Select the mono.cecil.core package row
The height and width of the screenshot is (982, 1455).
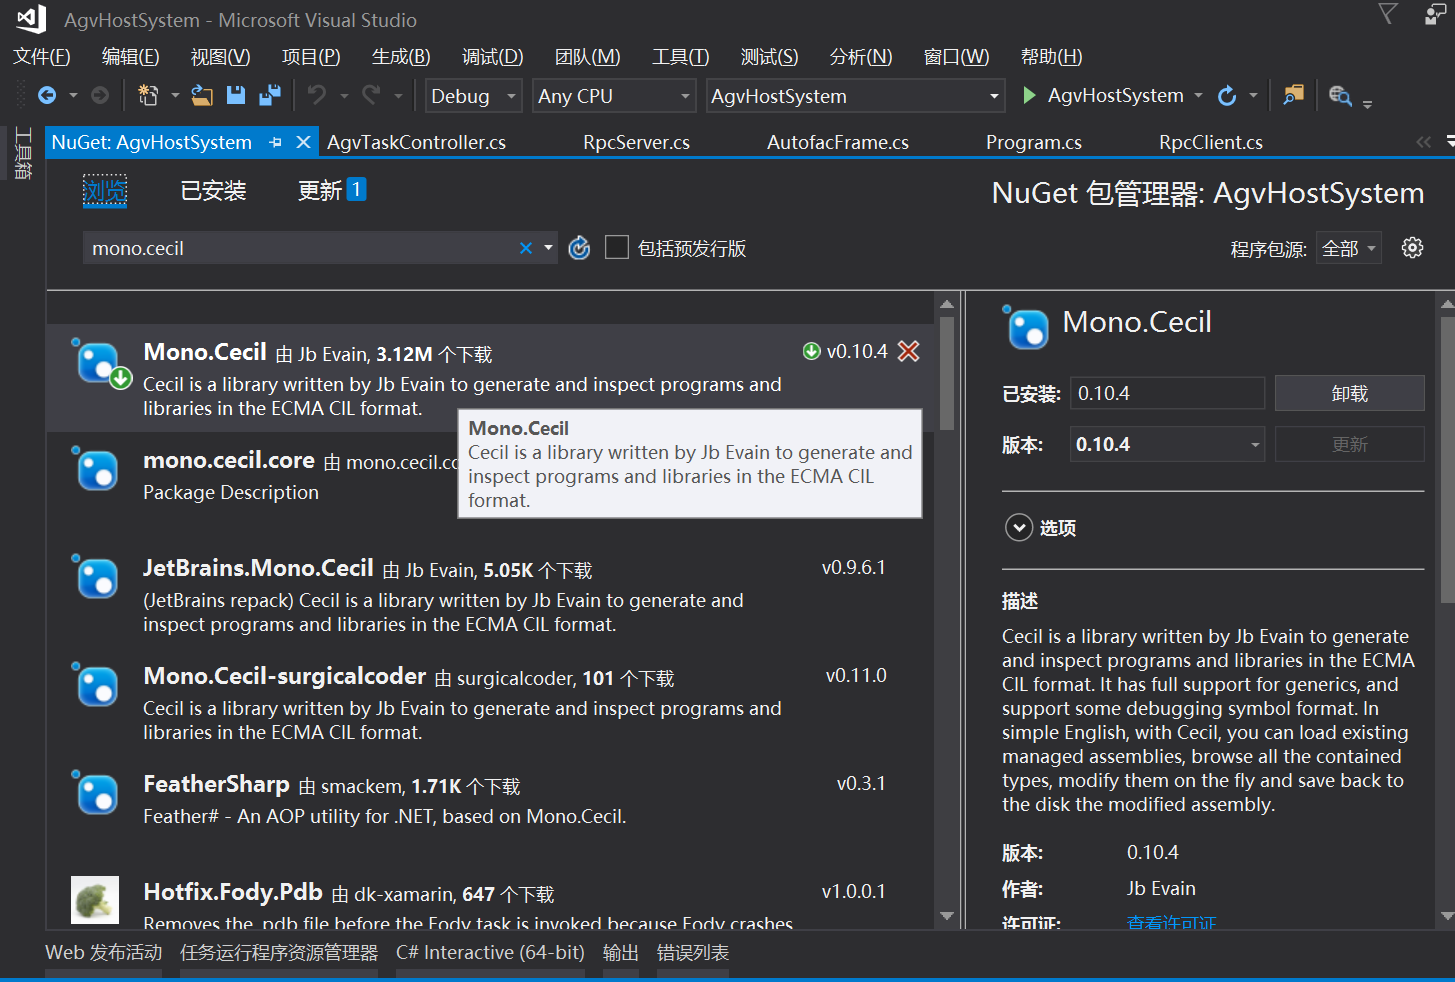490,485
